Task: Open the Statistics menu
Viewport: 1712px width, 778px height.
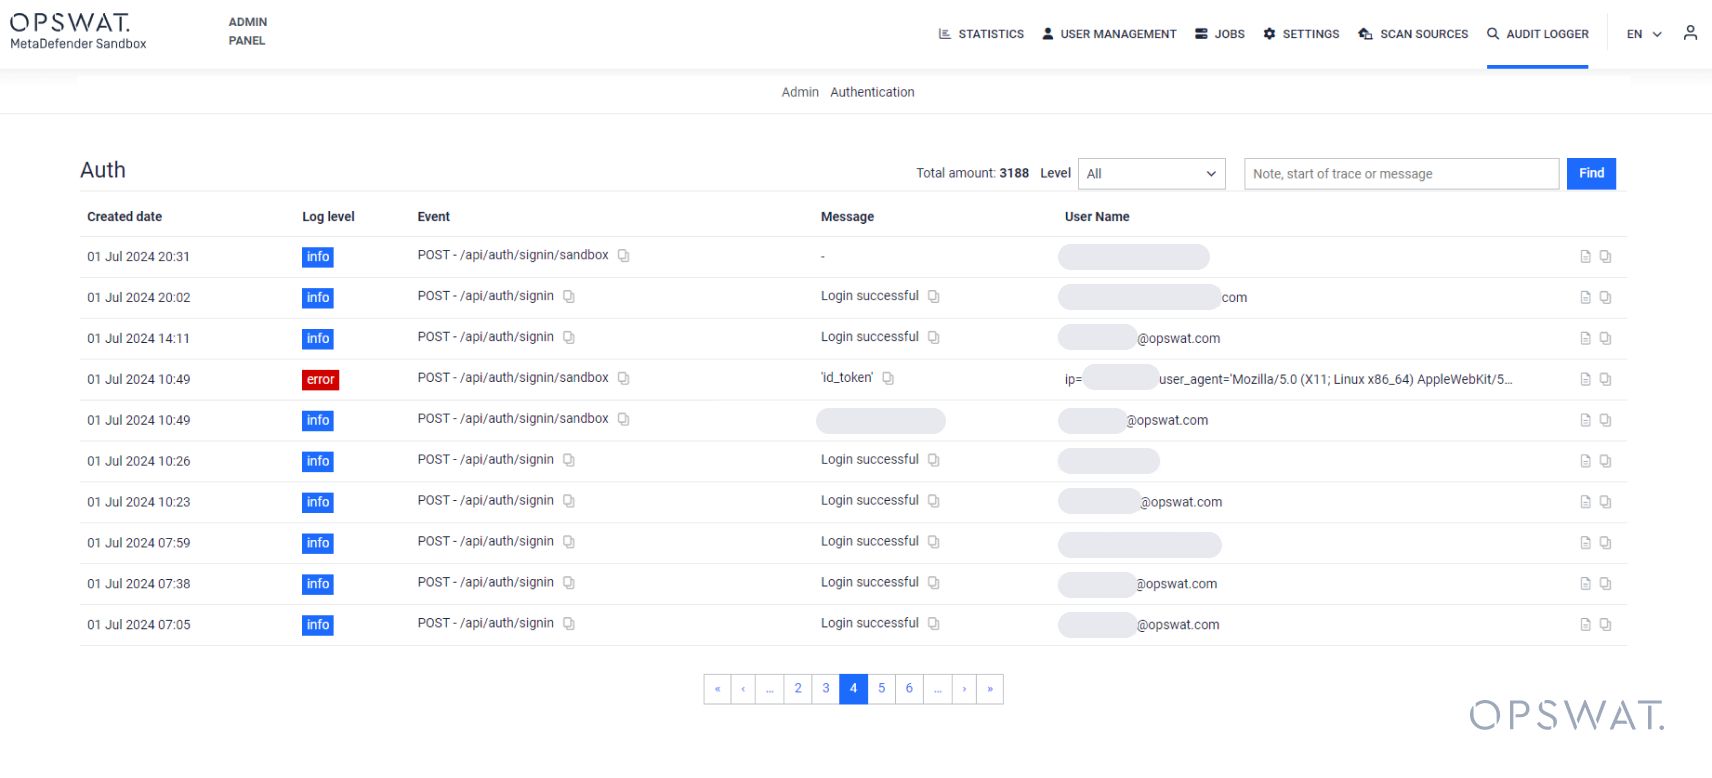Action: point(981,34)
